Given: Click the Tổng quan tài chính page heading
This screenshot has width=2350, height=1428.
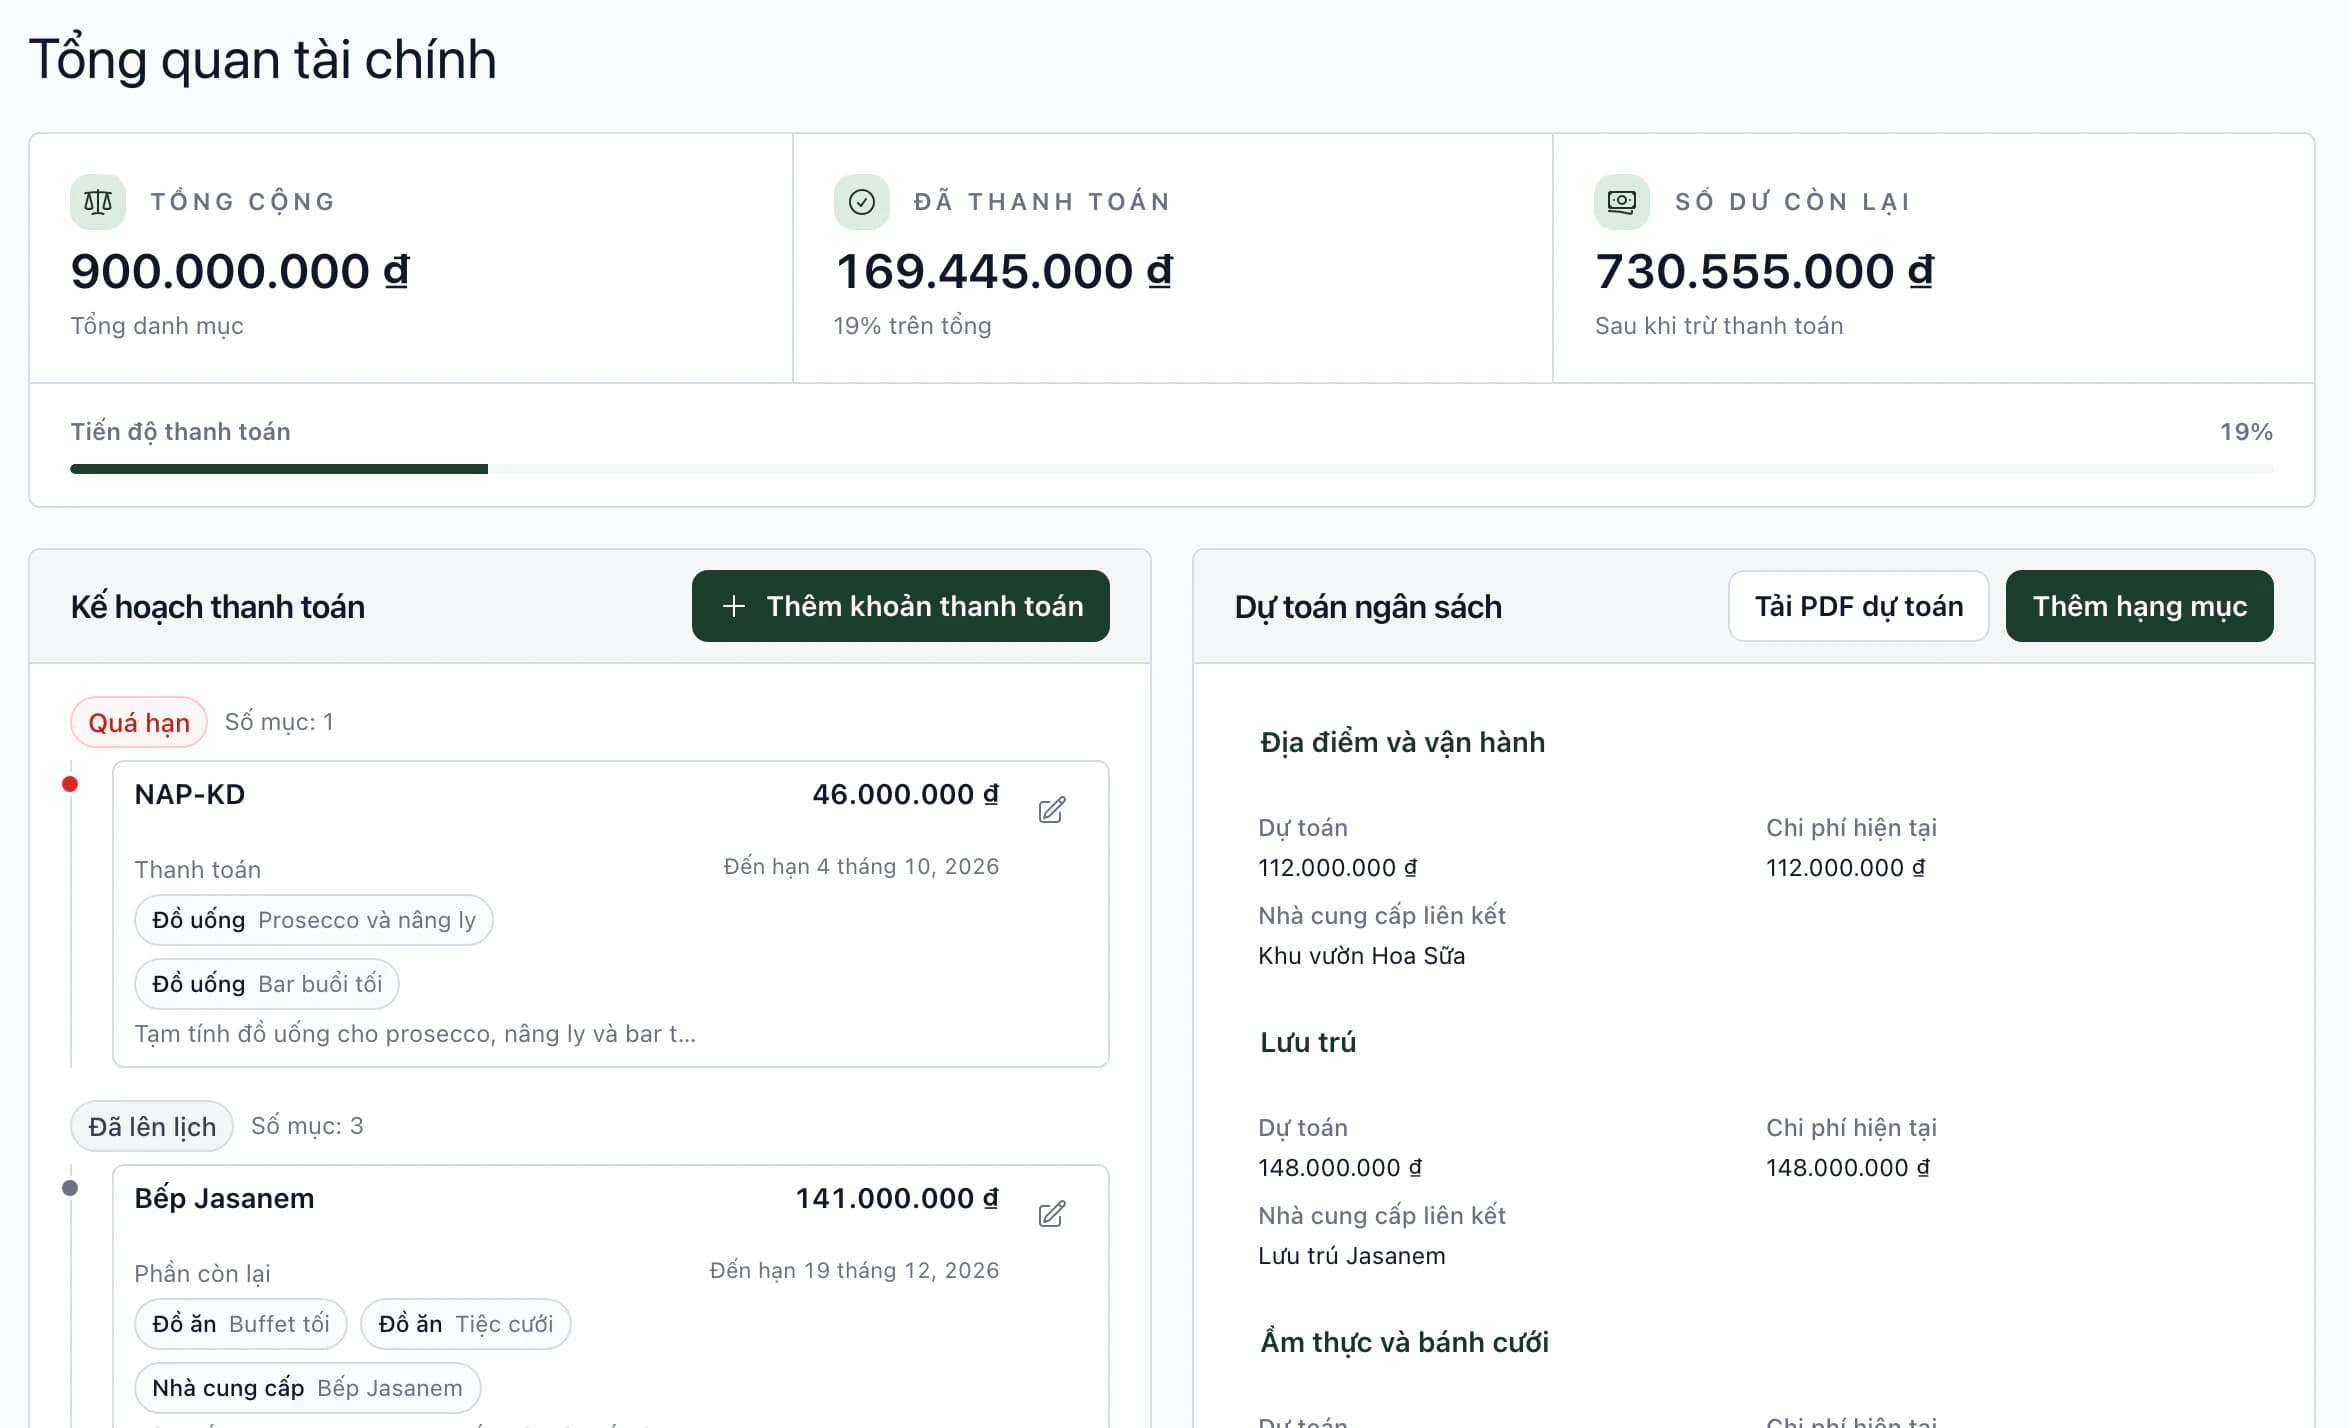Looking at the screenshot, I should (x=263, y=59).
